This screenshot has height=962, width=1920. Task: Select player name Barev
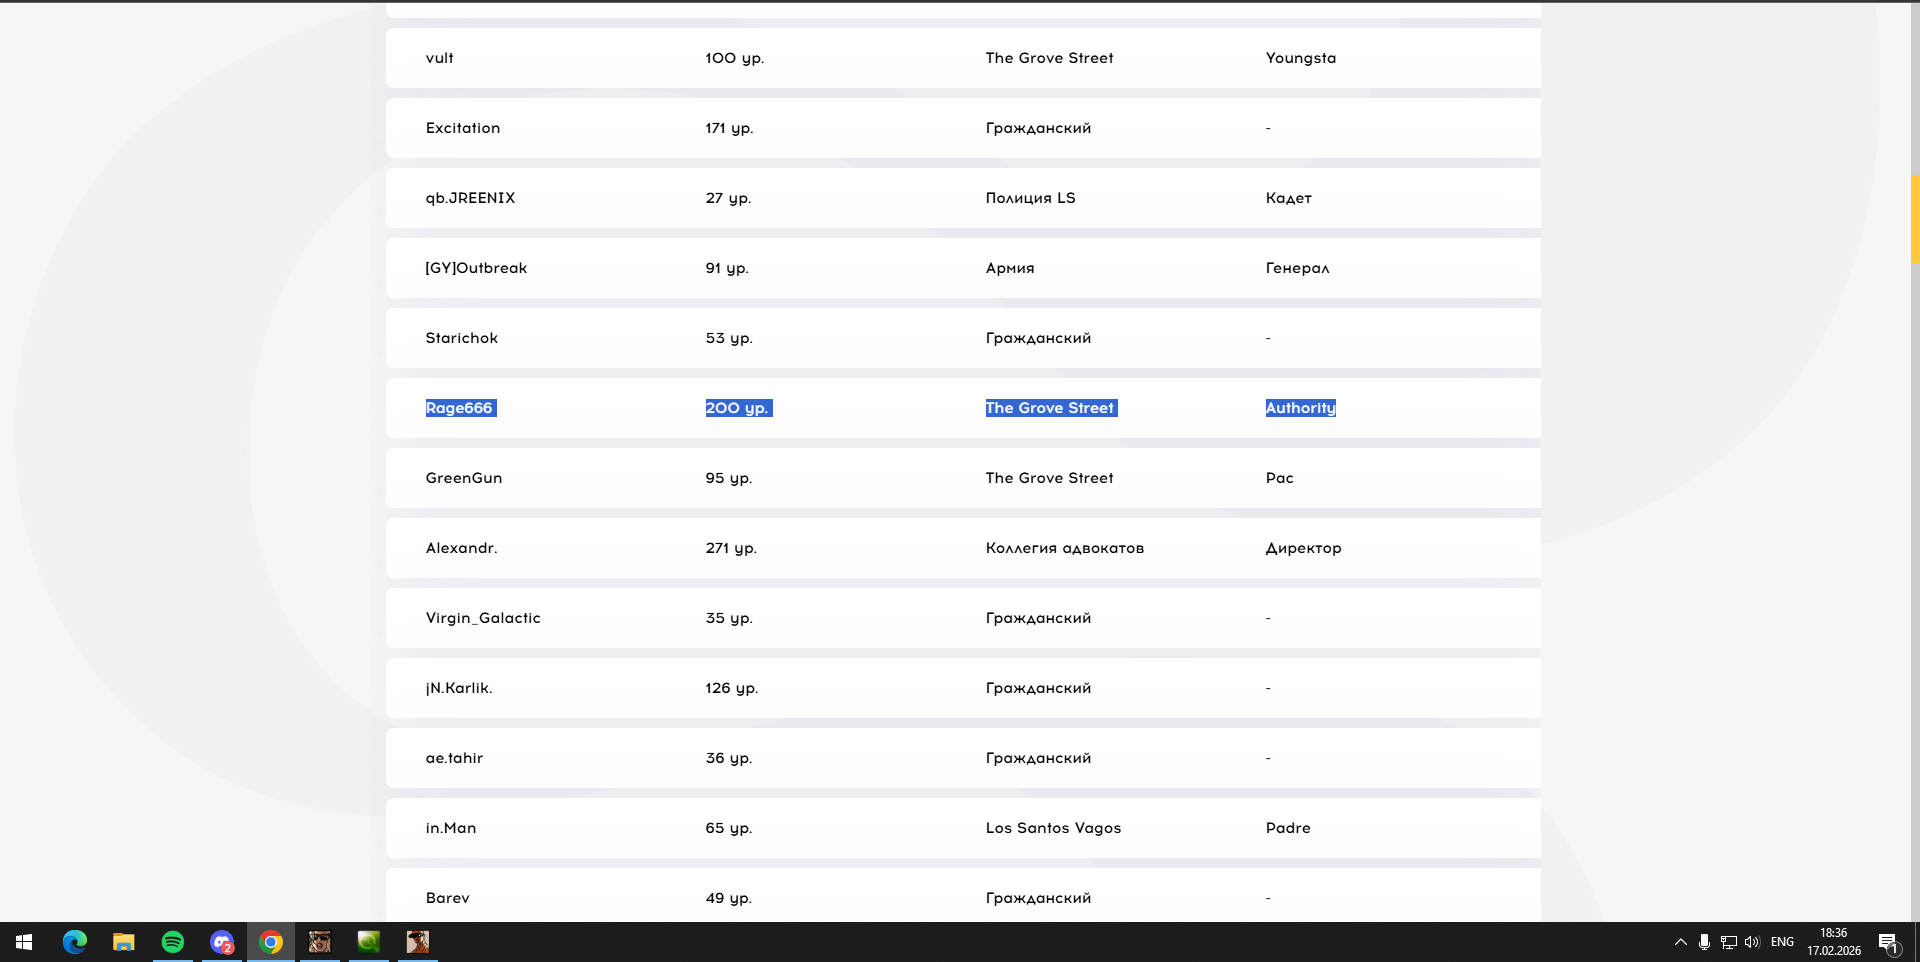click(448, 898)
